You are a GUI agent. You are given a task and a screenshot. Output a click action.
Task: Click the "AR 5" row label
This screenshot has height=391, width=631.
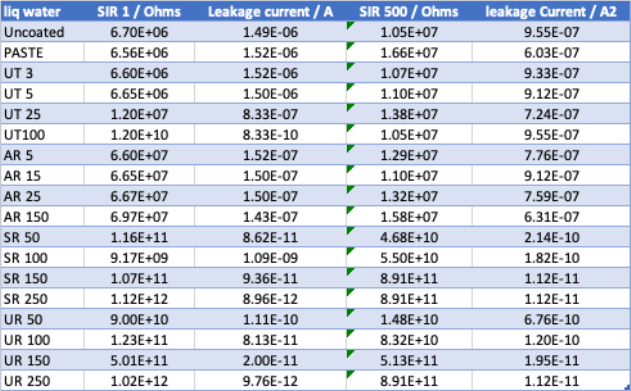[19, 155]
